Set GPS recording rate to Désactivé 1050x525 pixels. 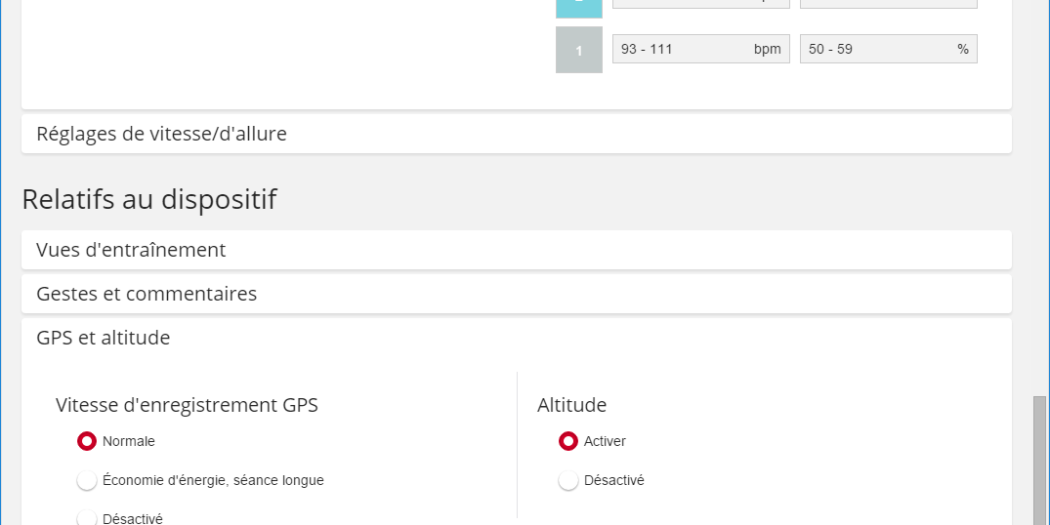pos(87,518)
